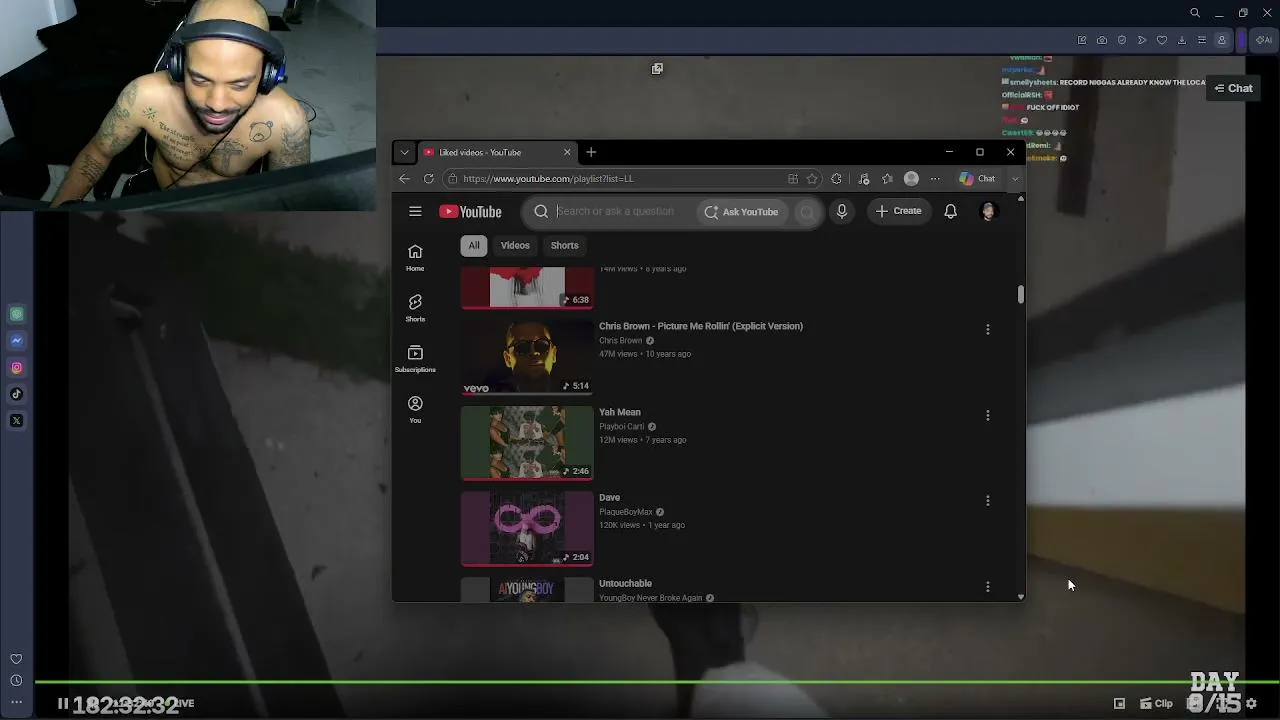Screen dimensions: 1280x720
Task: Open the Instagram icon in the left sidebar
Action: pos(16,367)
